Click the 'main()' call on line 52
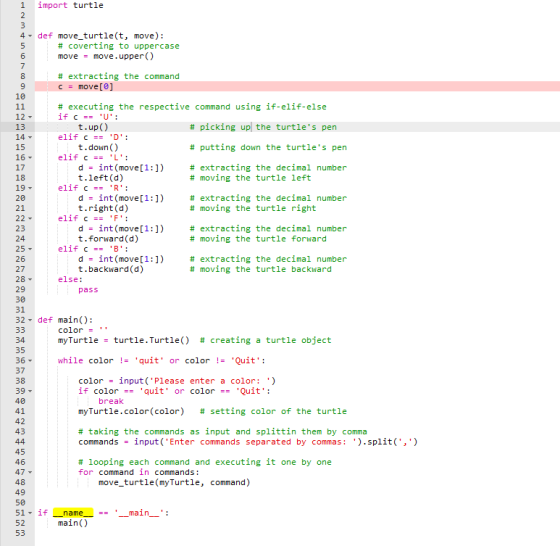This screenshot has height=546, width=560. 73,523
